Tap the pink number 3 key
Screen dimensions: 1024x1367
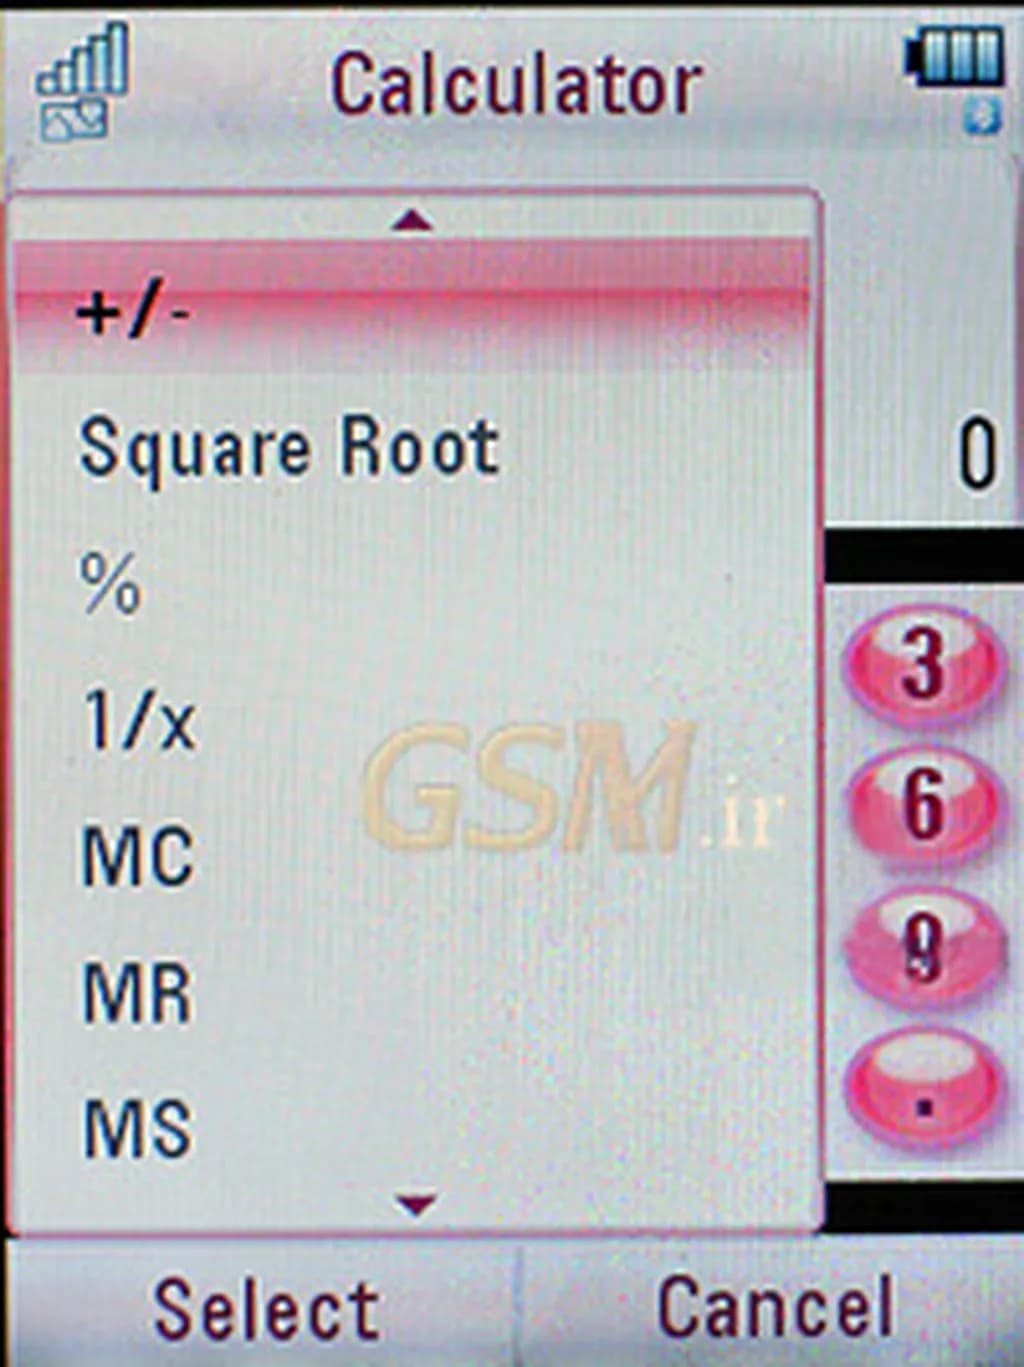922,664
